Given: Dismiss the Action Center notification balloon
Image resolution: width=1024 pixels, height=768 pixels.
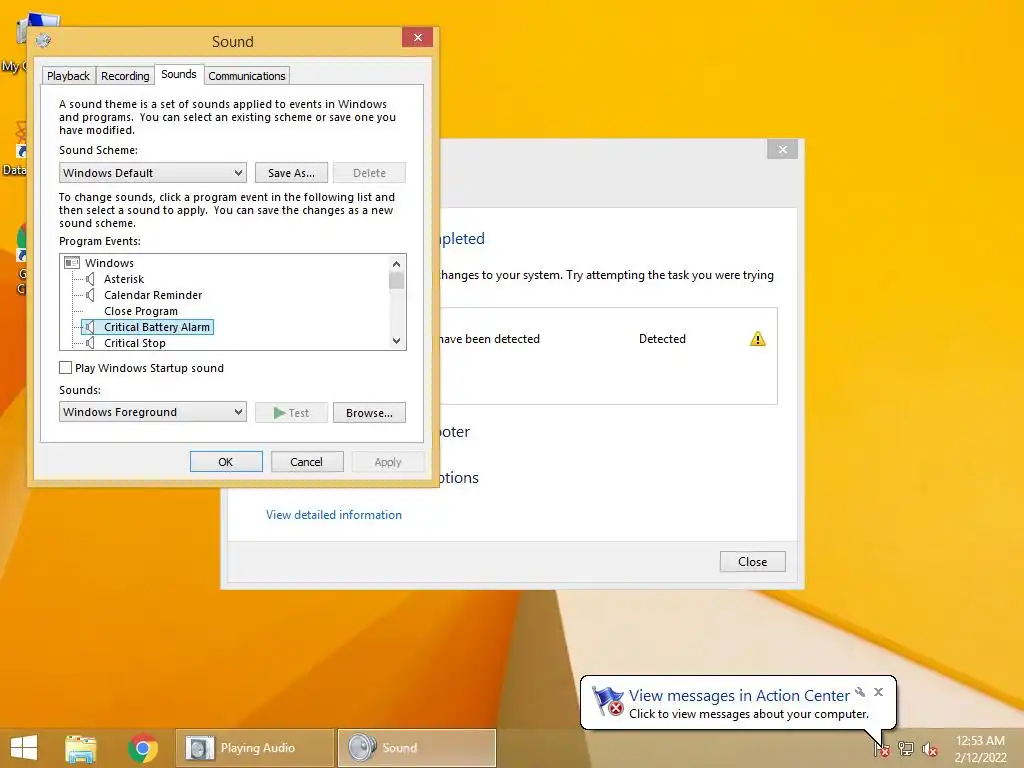Looking at the screenshot, I should click(x=878, y=692).
